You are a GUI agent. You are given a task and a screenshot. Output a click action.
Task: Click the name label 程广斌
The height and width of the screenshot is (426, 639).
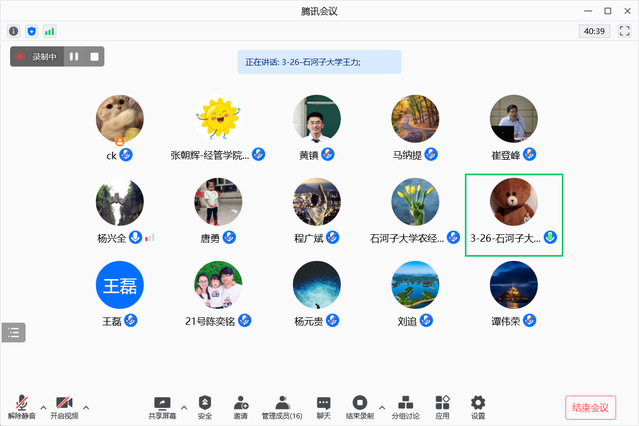[308, 238]
